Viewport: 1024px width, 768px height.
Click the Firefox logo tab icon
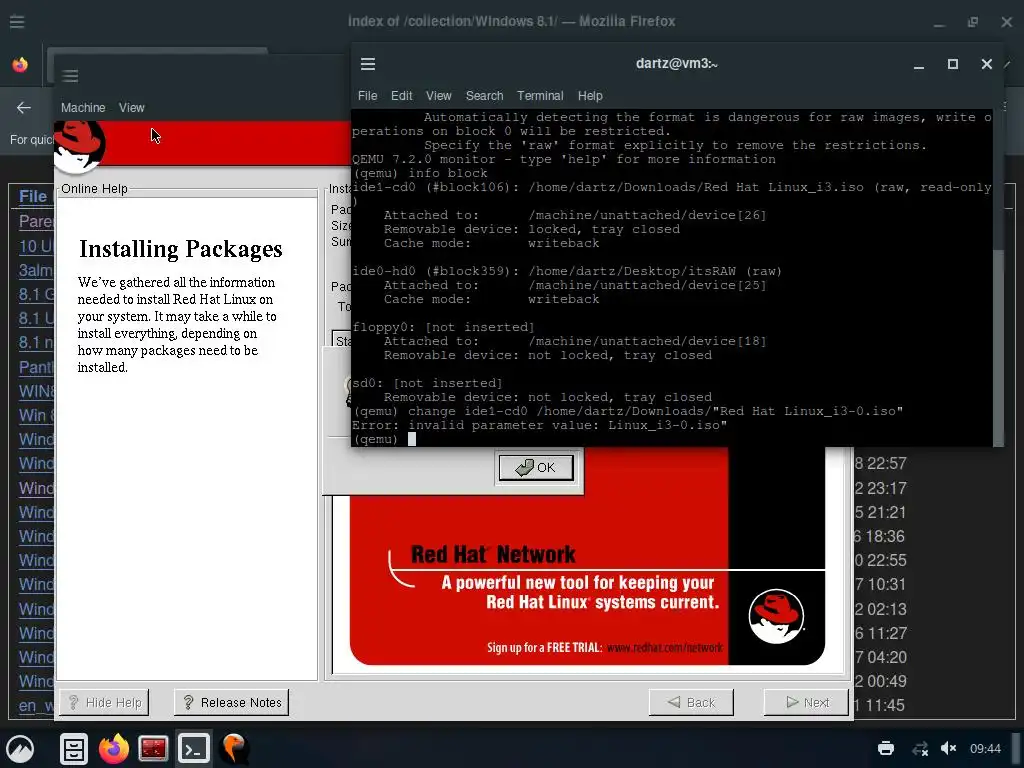(x=20, y=65)
